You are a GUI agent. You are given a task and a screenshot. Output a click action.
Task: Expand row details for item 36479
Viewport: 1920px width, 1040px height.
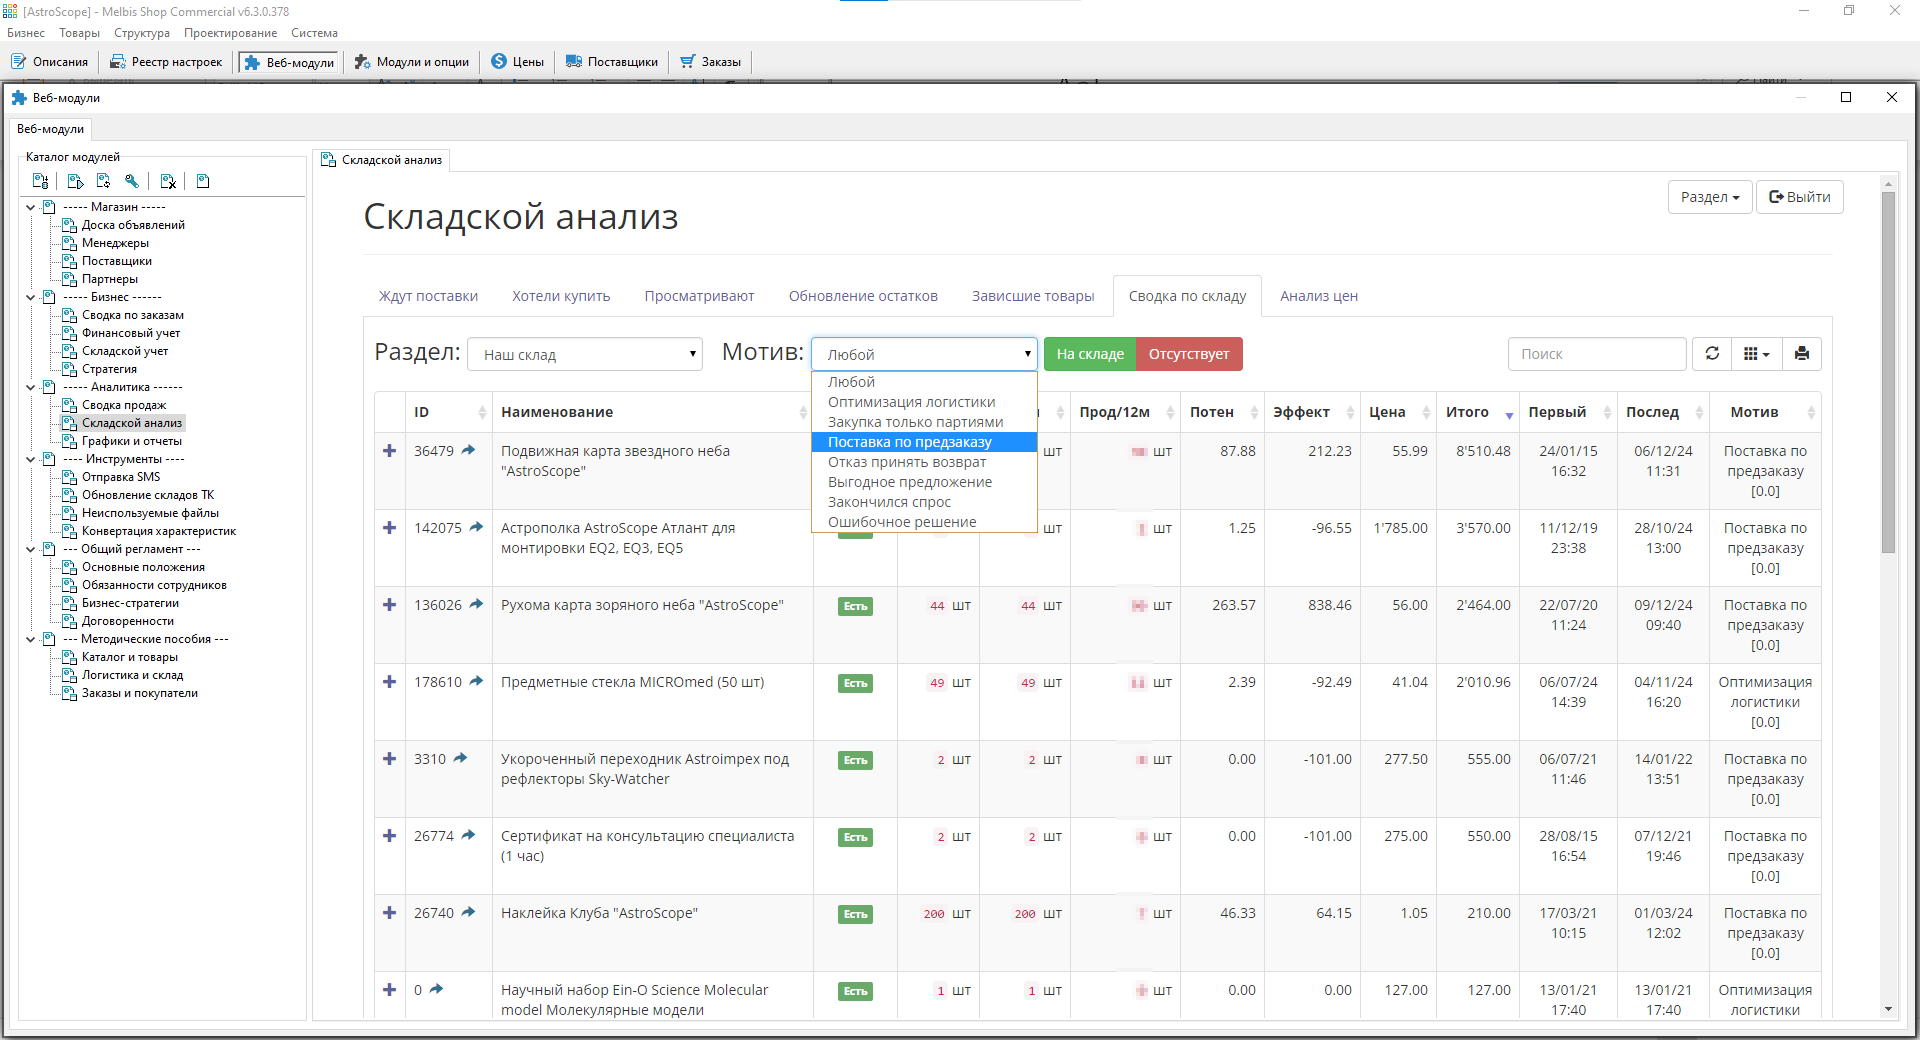(389, 451)
